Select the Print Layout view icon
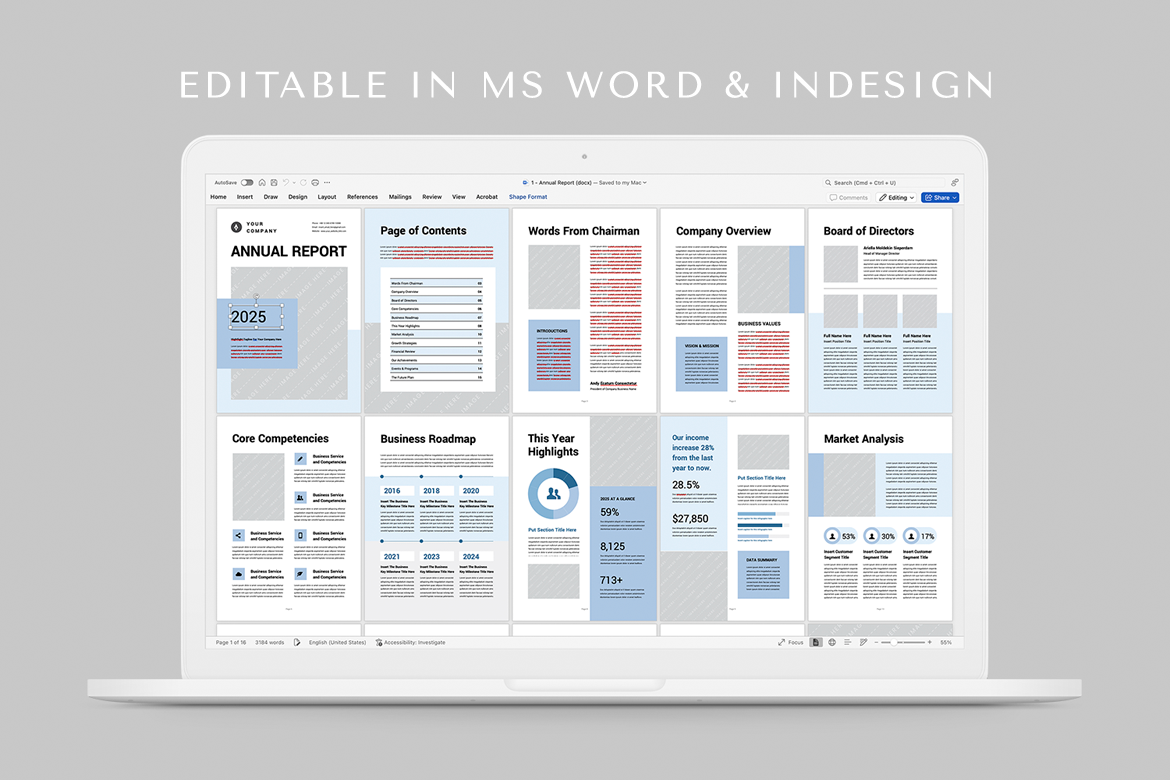 click(817, 642)
